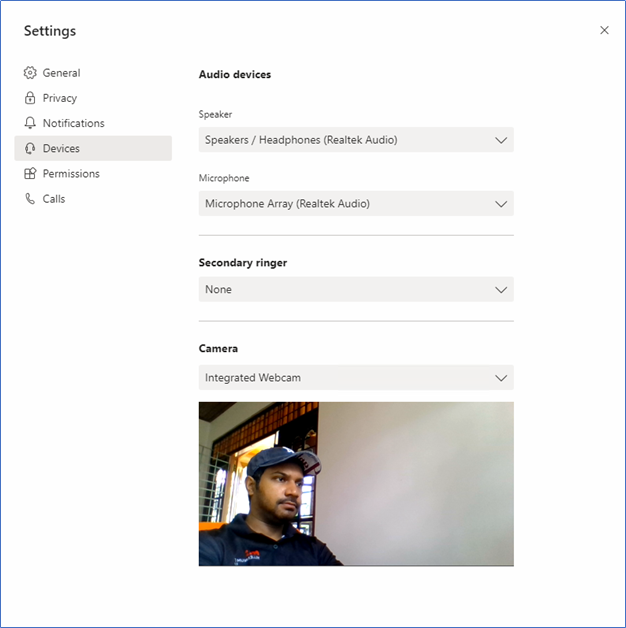Click the Notifications bell icon
626x628 pixels.
30,123
